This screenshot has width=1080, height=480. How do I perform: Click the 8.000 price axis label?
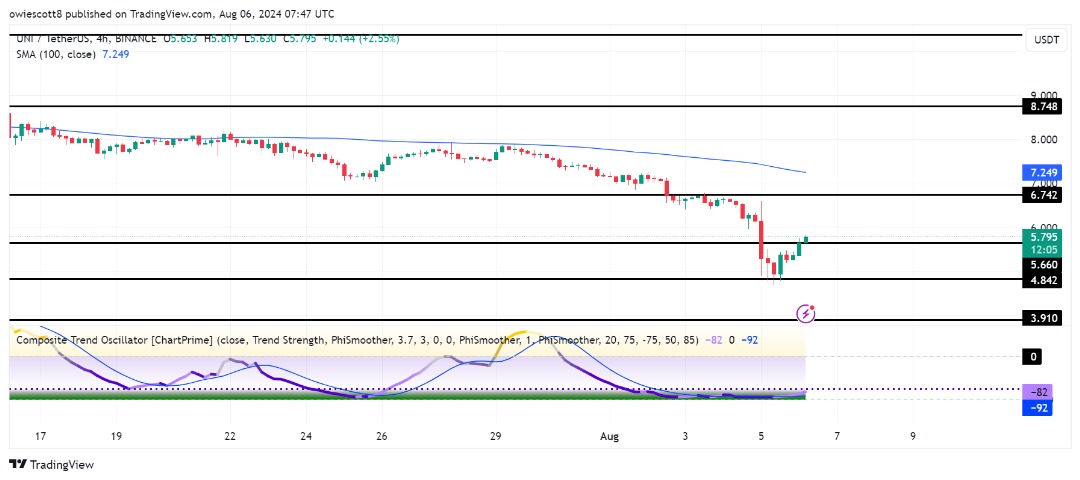click(x=1042, y=140)
